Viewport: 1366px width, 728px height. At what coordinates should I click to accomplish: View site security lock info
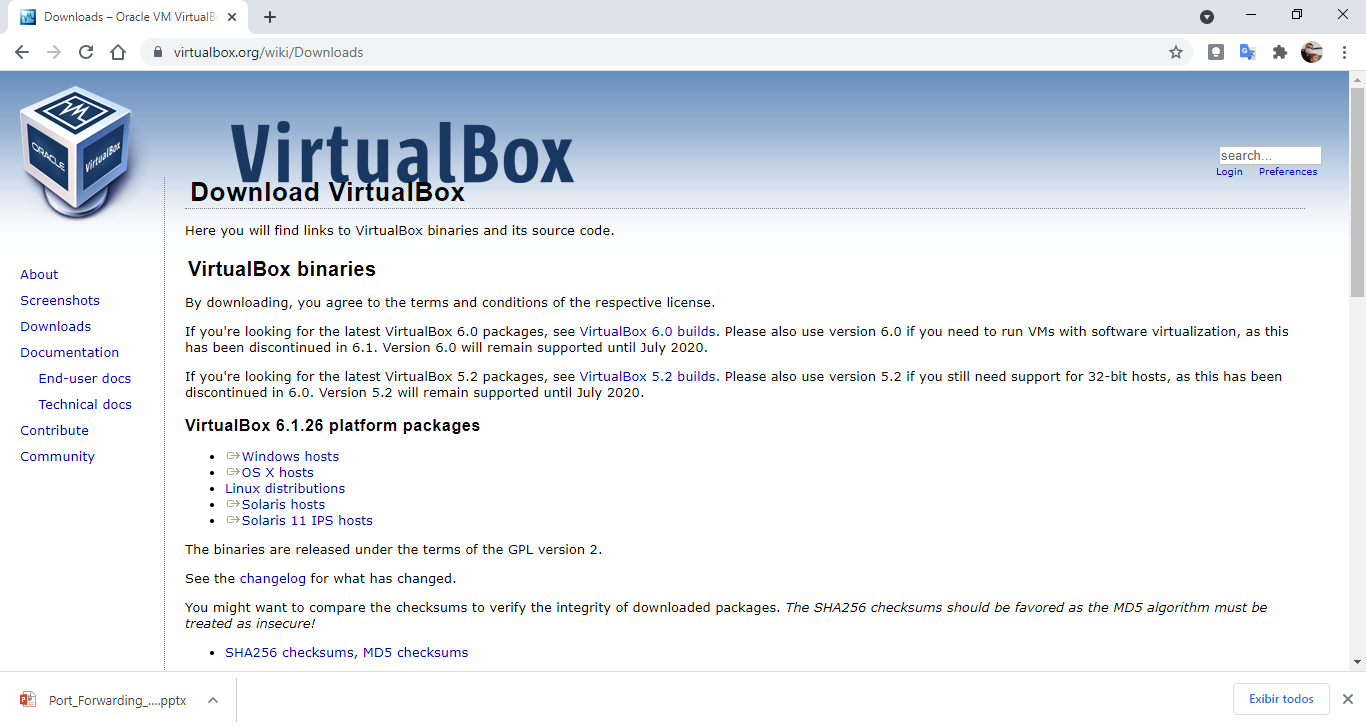coord(158,52)
